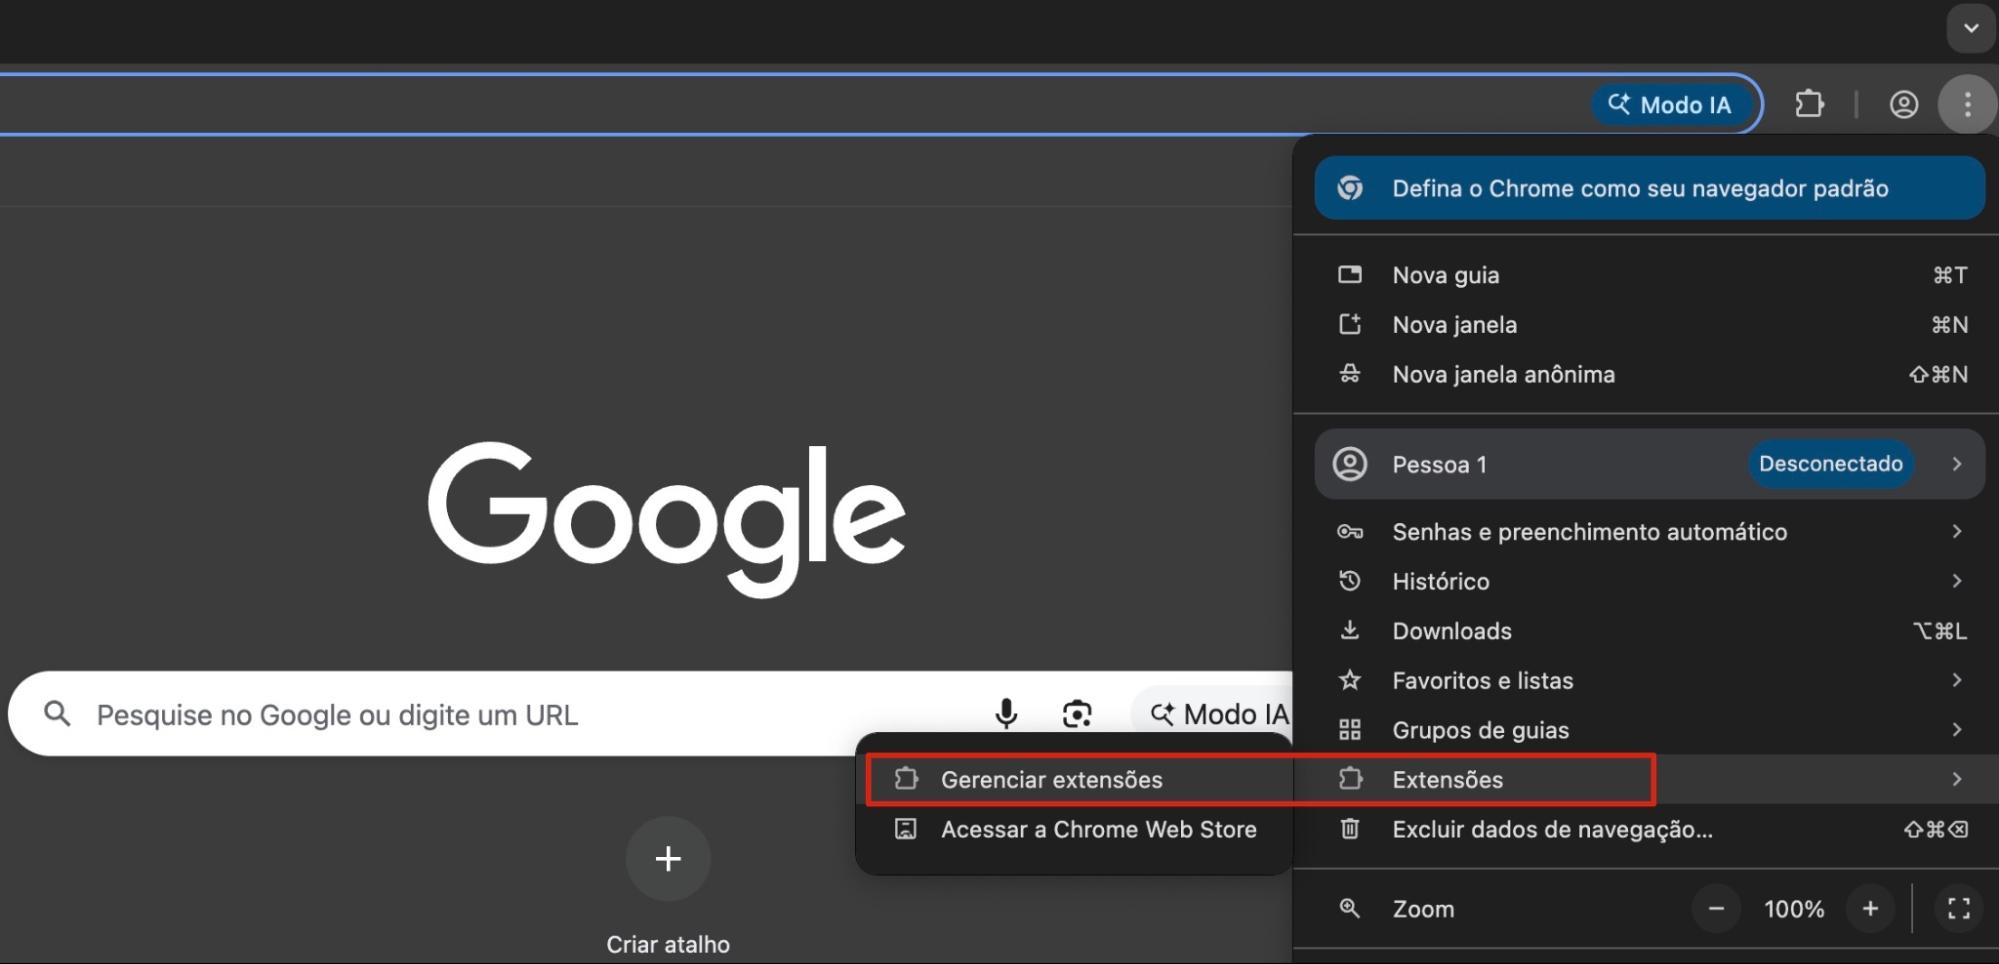The image size is (1999, 964).
Task: Open Google Lens camera search icon
Action: [x=1078, y=714]
